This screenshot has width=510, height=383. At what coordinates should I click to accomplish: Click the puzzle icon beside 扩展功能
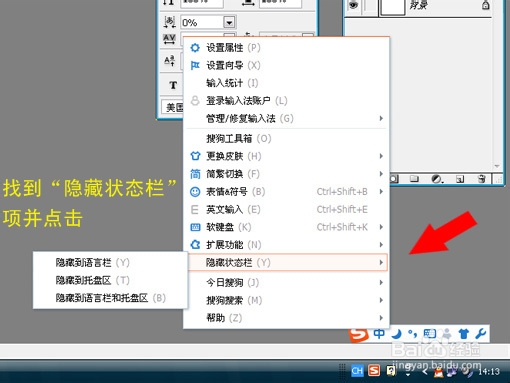(x=195, y=245)
